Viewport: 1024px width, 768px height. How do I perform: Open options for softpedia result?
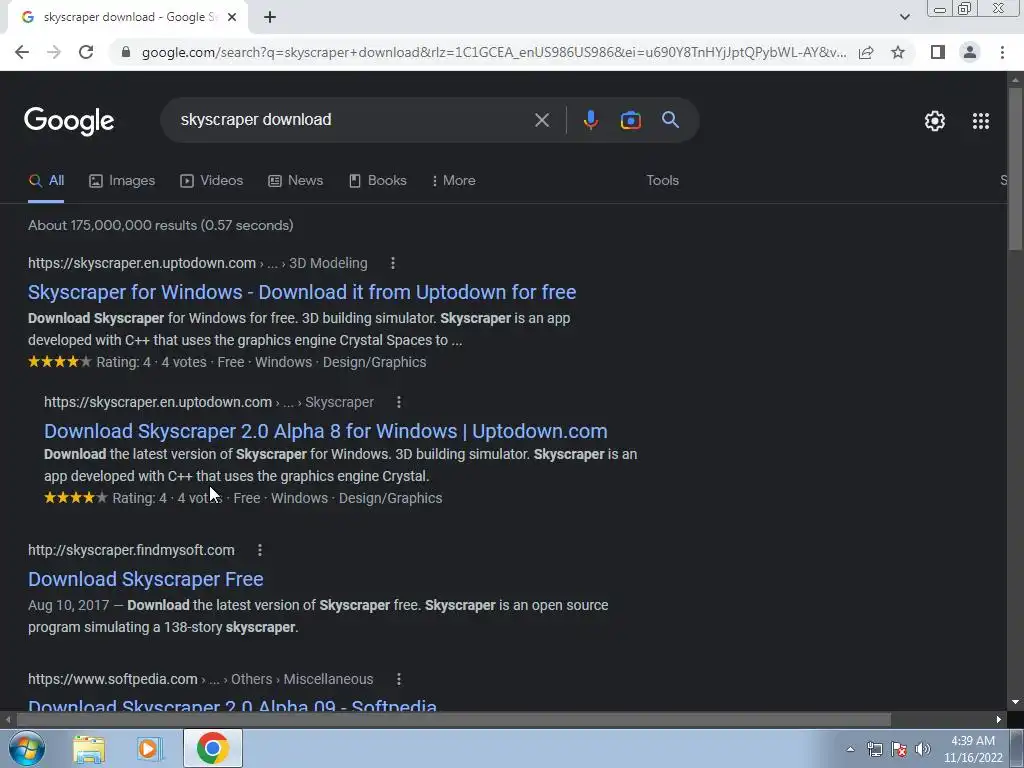[399, 679]
